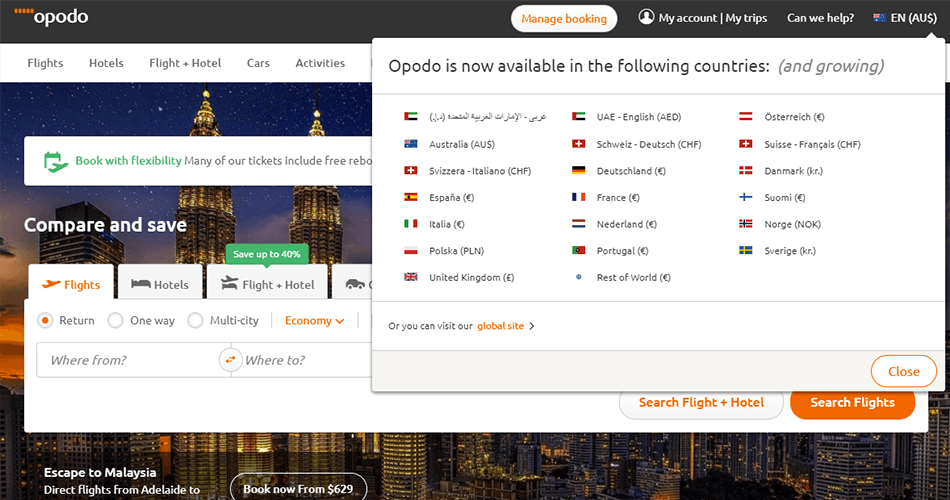The height and width of the screenshot is (500, 950).
Task: Click the Norwegian flag beside Norge
Action: pyautogui.click(x=746, y=224)
